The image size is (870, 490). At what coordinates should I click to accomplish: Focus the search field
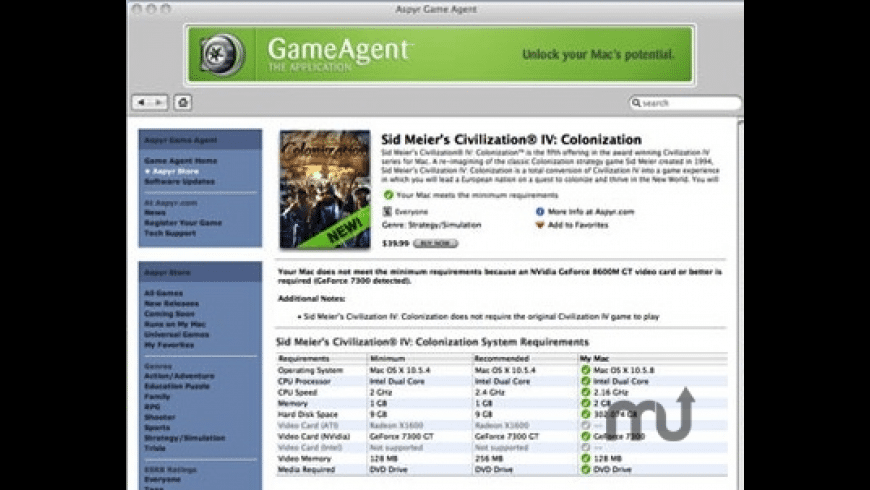tap(685, 103)
